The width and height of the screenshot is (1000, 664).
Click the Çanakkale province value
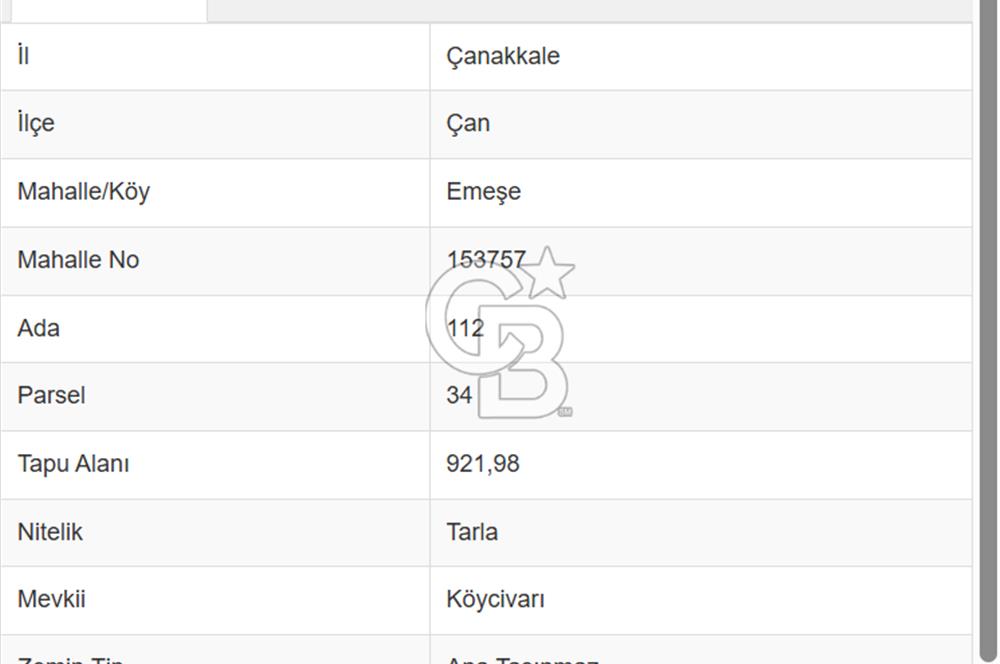(x=503, y=56)
